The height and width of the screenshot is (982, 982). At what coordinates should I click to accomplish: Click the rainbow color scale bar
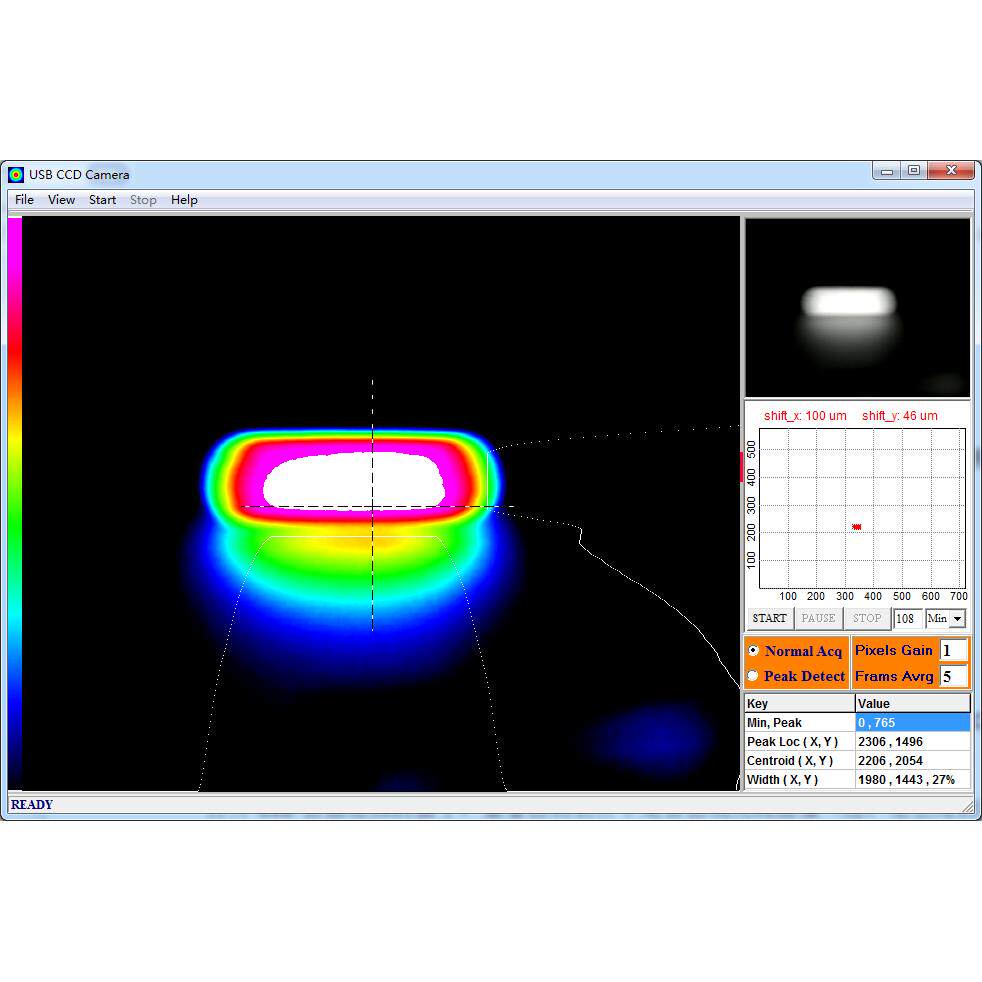(x=15, y=504)
